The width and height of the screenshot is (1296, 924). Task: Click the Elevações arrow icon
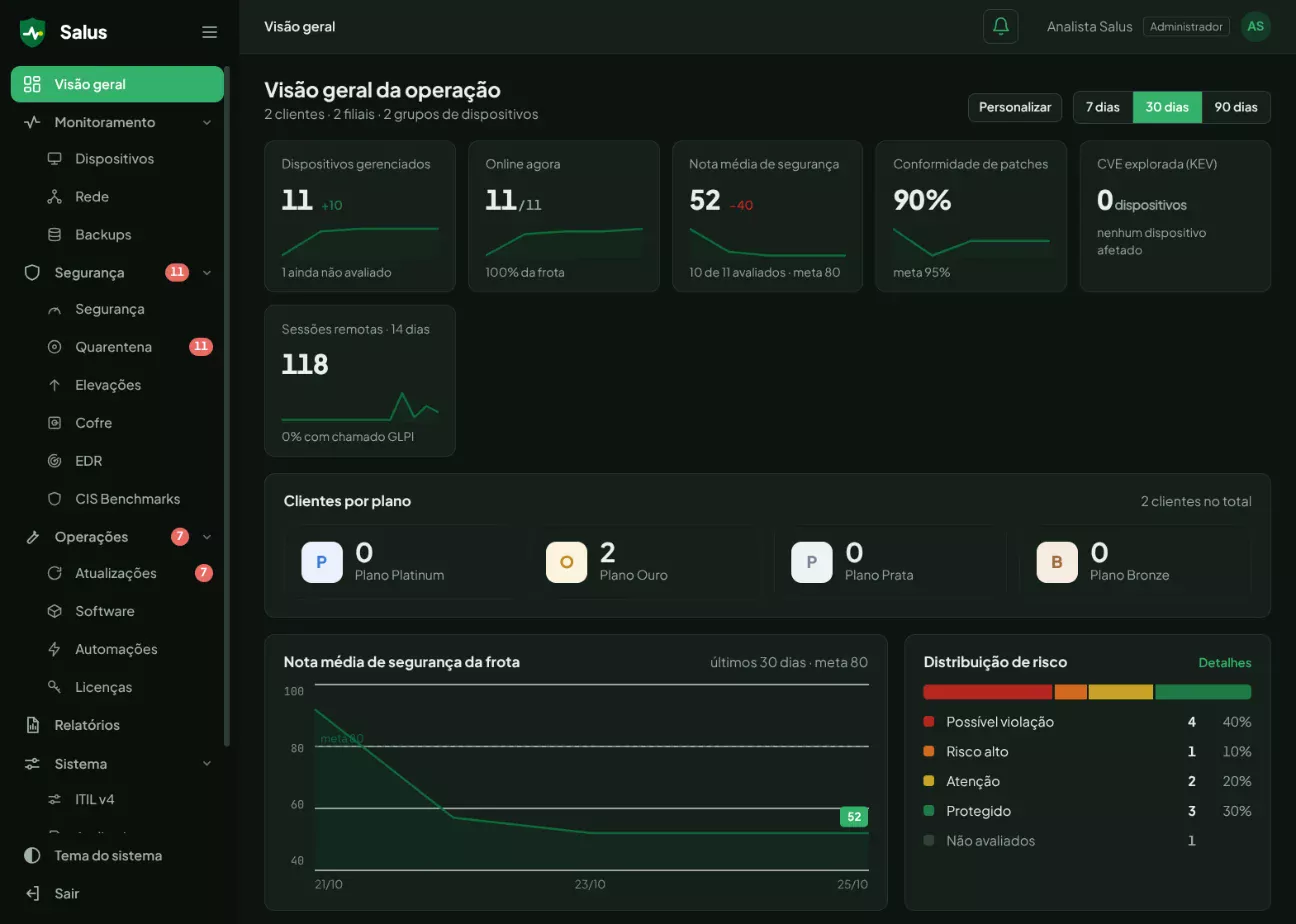55,385
